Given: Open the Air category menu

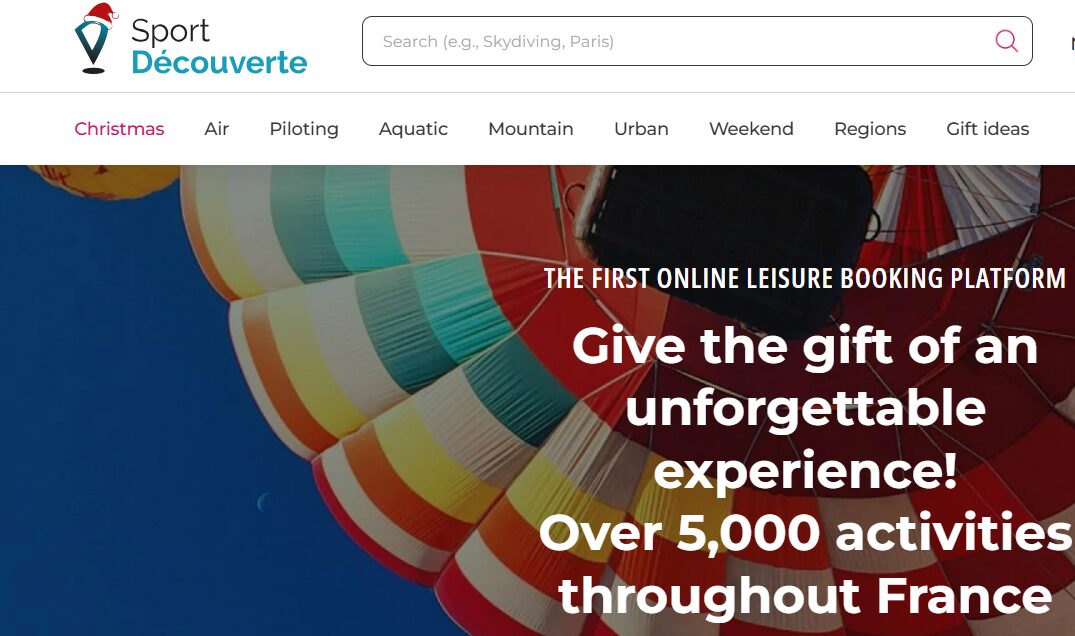Looking at the screenshot, I should pyautogui.click(x=217, y=129).
